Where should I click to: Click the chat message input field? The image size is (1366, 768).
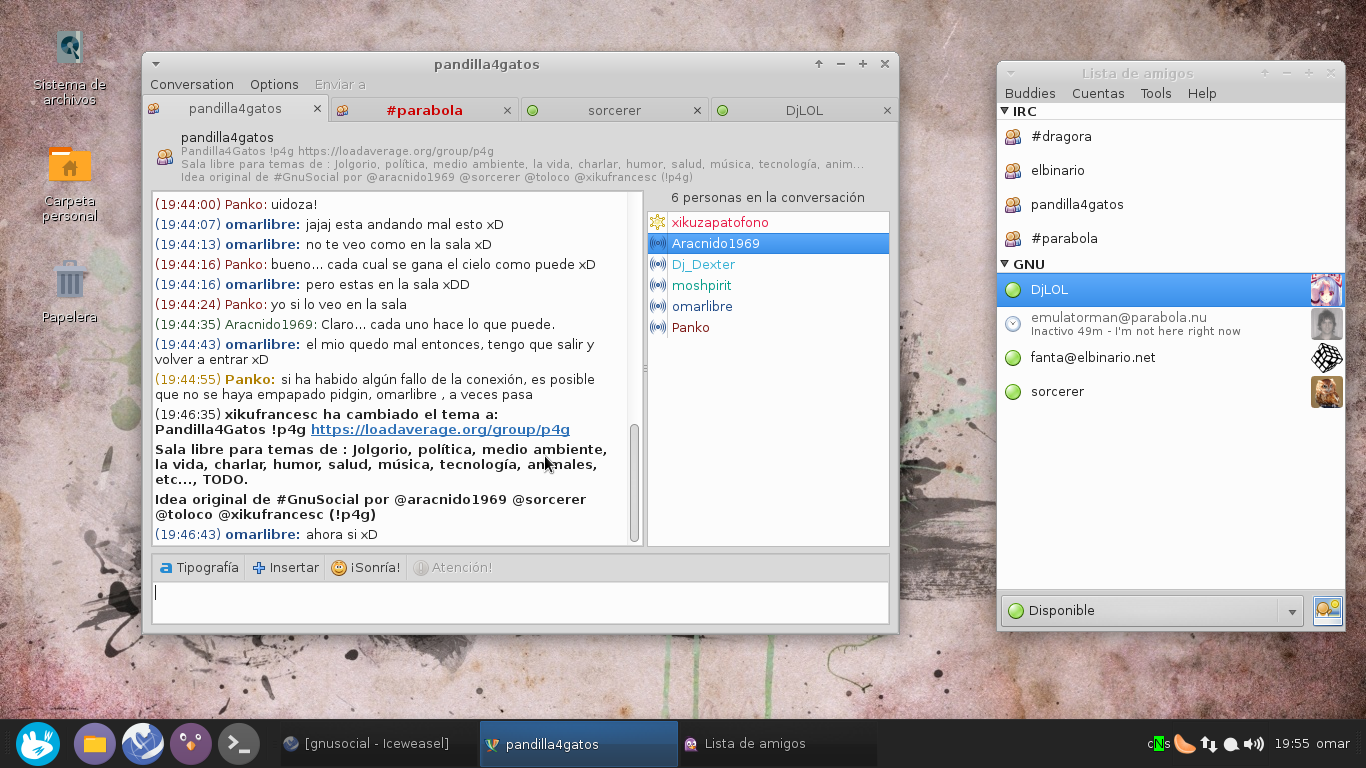click(520, 602)
